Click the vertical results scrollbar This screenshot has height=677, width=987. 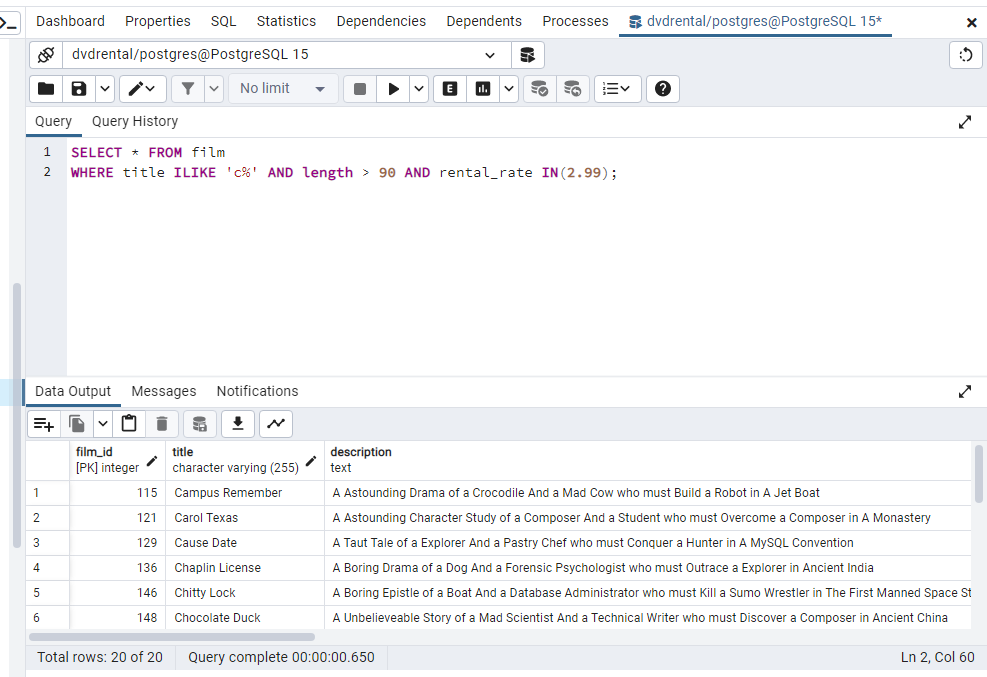pyautogui.click(x=978, y=474)
